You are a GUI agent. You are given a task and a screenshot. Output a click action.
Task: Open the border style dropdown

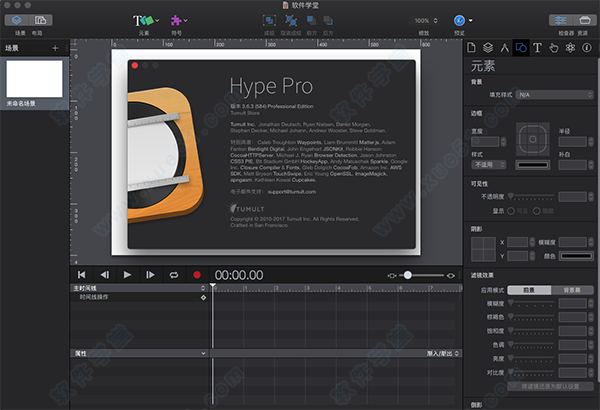click(489, 165)
